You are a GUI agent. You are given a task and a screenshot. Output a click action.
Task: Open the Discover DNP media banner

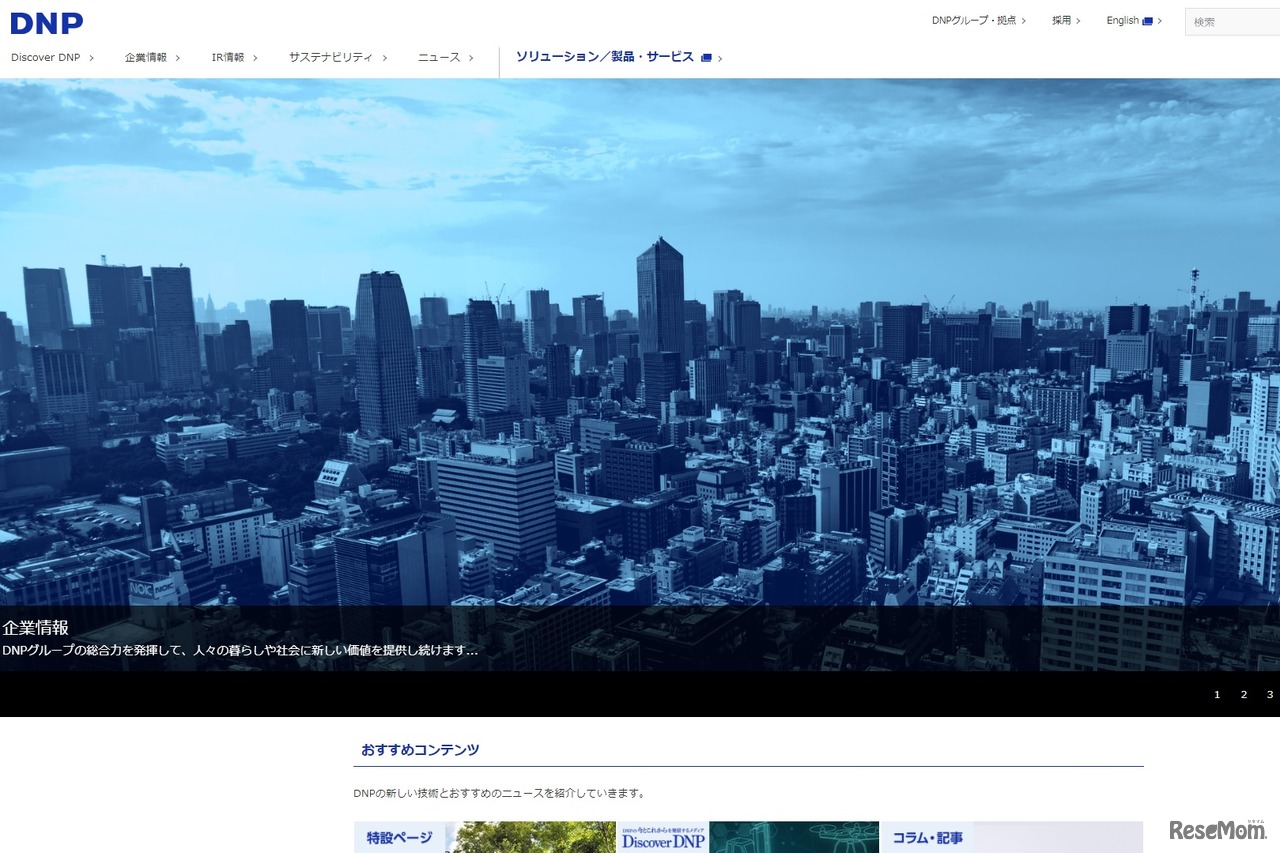click(747, 838)
